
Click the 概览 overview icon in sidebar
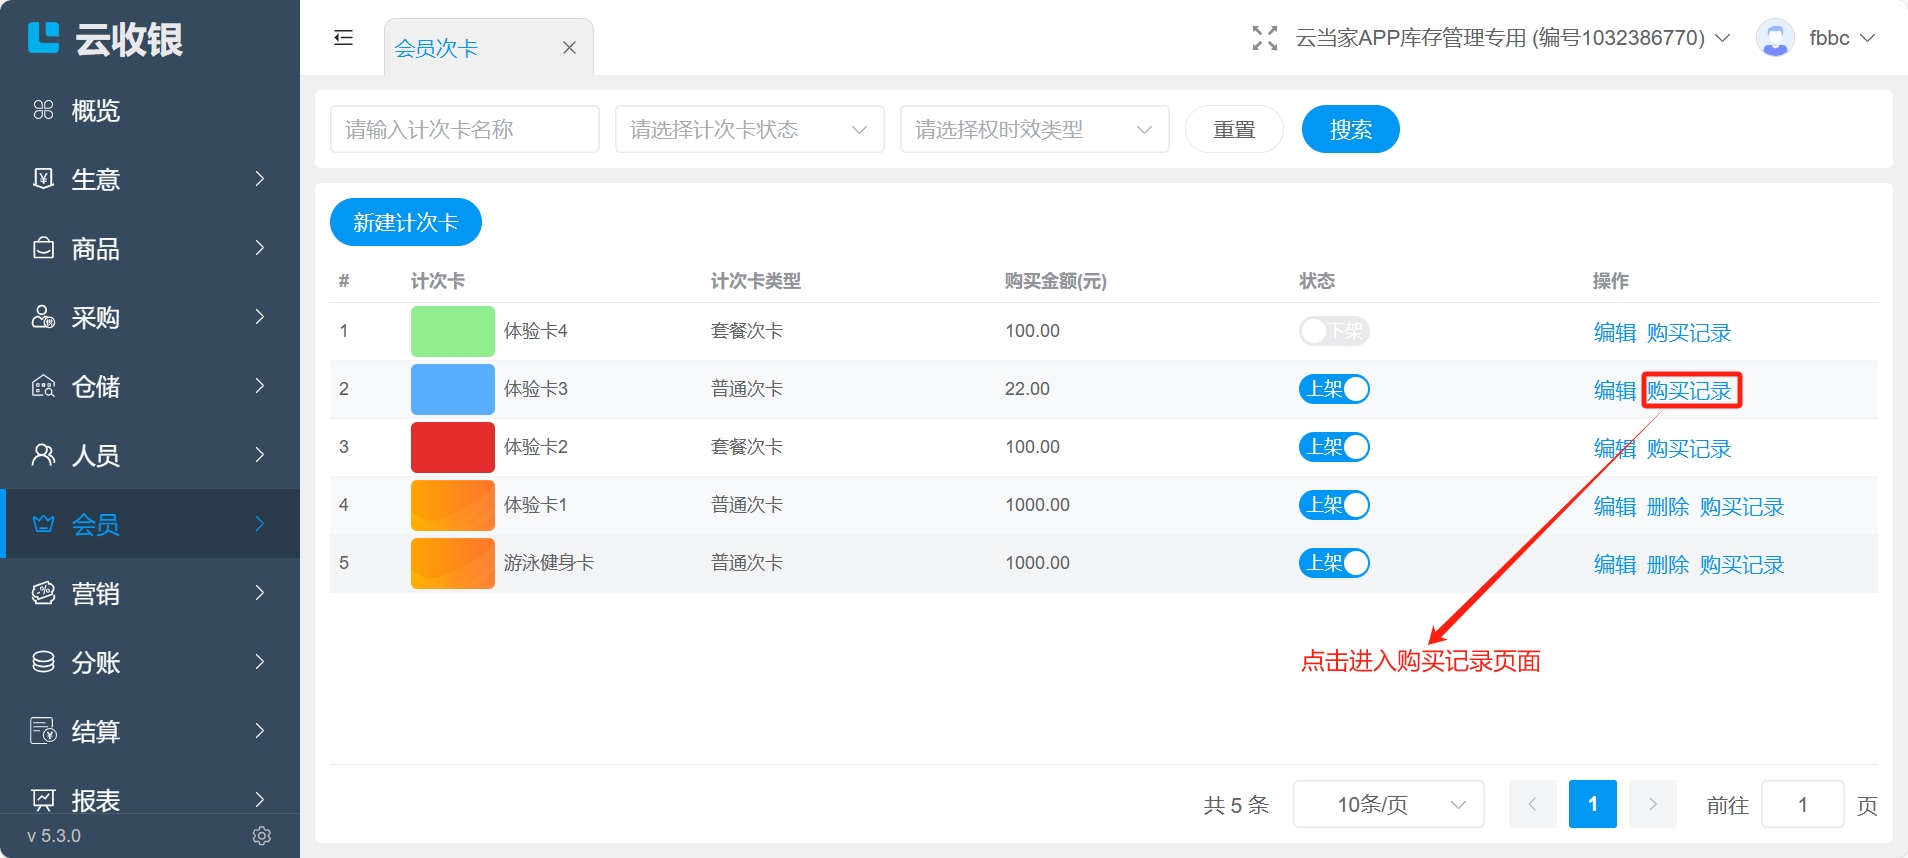pyautogui.click(x=43, y=110)
